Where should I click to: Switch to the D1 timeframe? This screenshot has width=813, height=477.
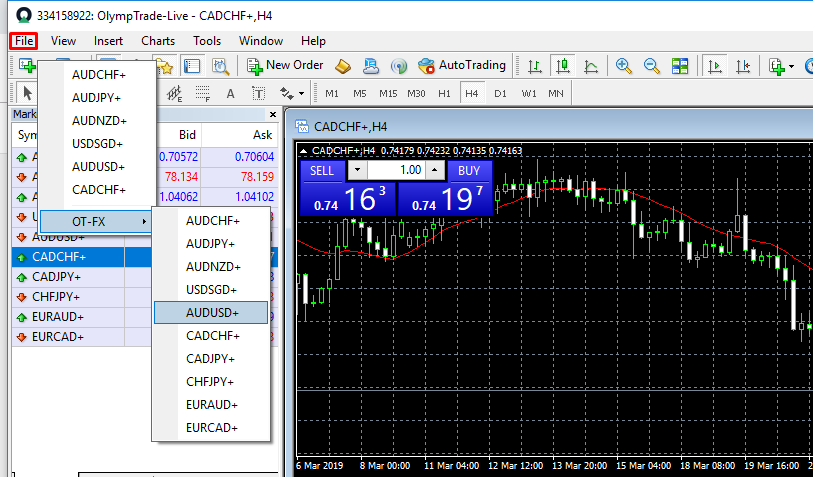pos(500,93)
